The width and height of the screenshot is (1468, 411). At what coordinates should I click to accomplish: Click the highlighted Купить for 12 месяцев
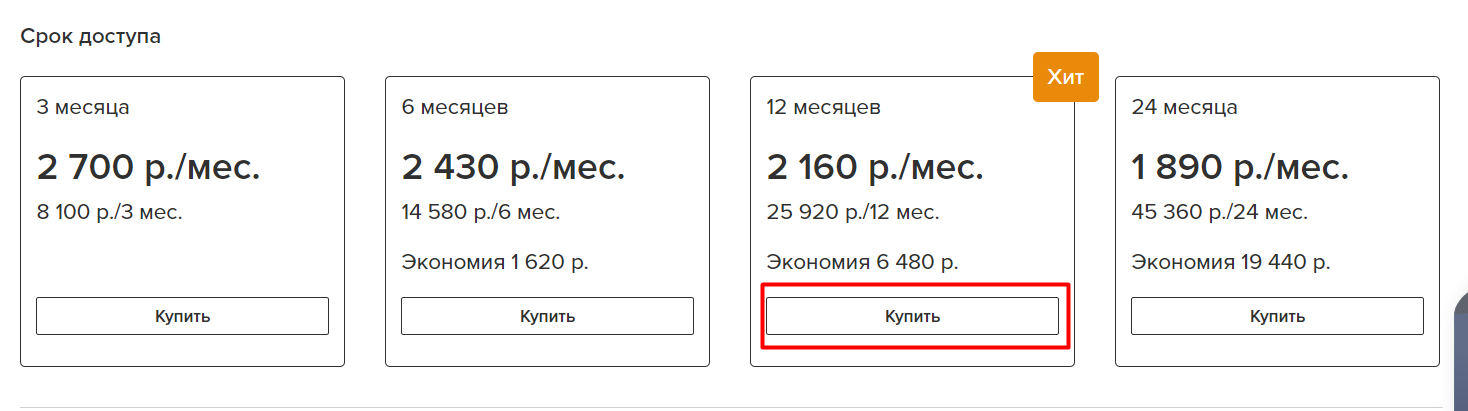coord(912,316)
